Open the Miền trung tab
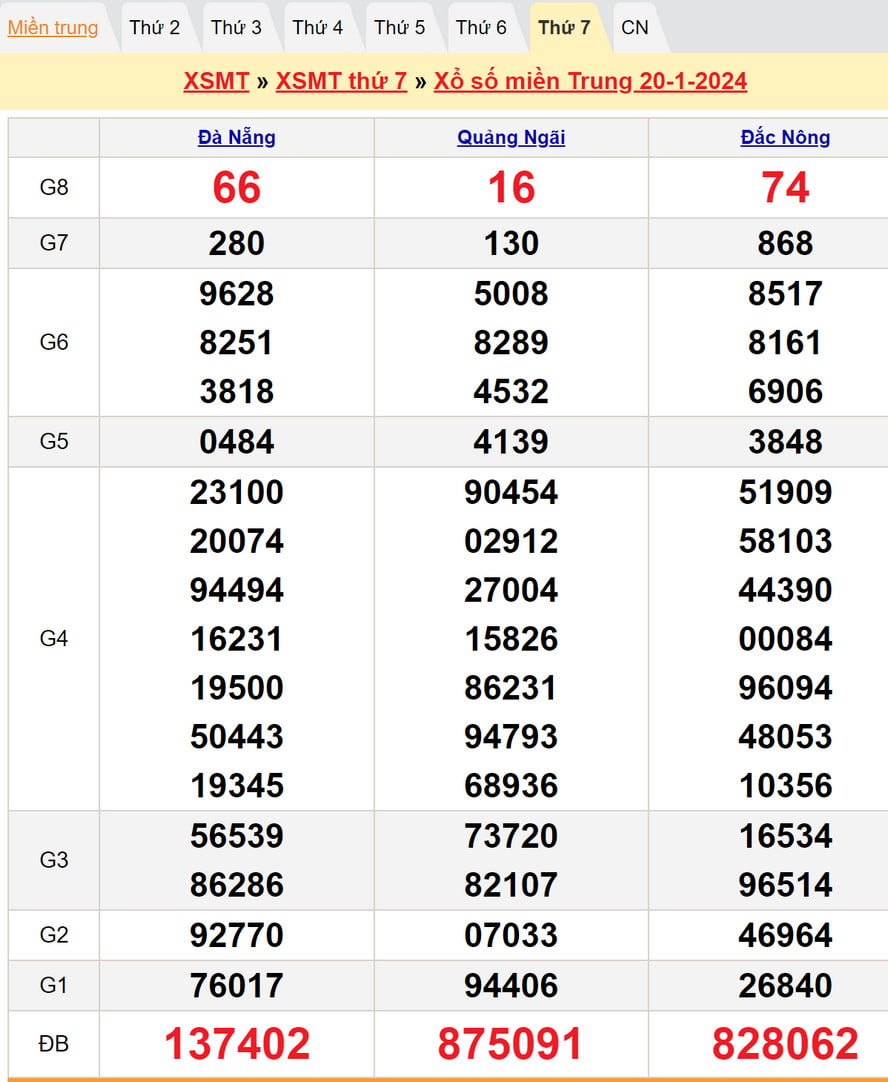The height and width of the screenshot is (1082, 888). point(53,28)
